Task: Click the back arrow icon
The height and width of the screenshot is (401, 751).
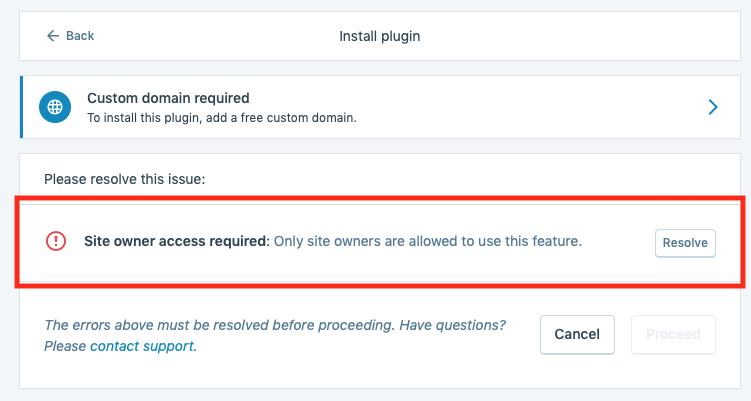Action: [53, 36]
